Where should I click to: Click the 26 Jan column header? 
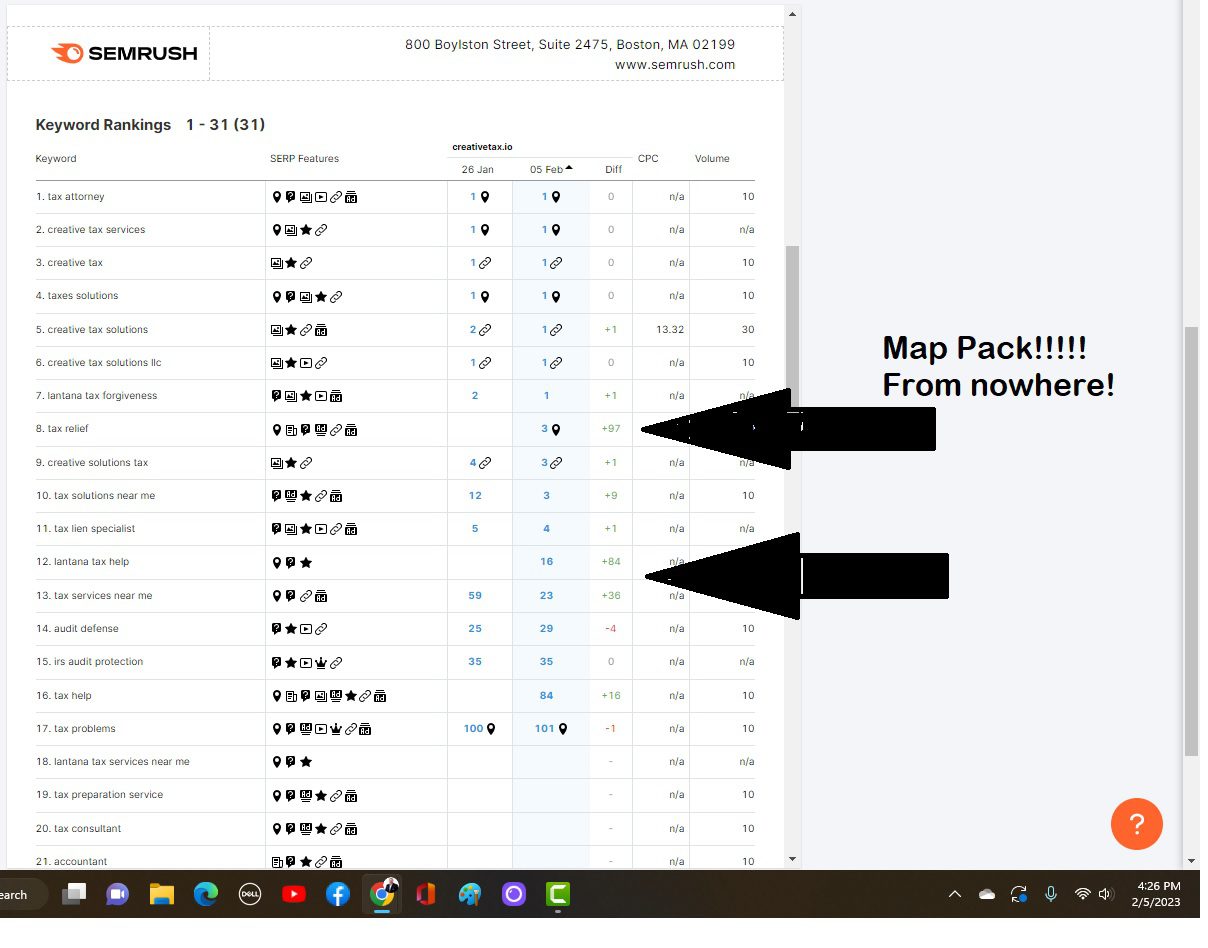pyautogui.click(x=477, y=169)
